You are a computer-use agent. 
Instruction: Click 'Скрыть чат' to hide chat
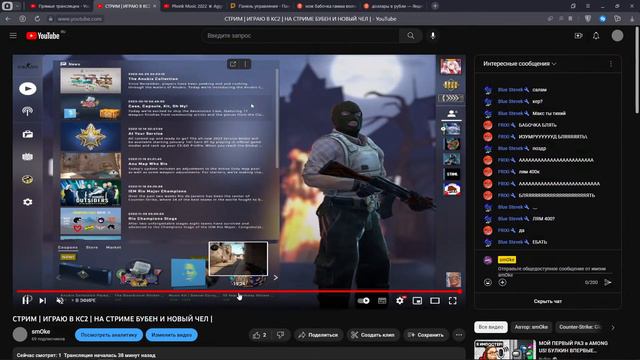click(x=548, y=301)
